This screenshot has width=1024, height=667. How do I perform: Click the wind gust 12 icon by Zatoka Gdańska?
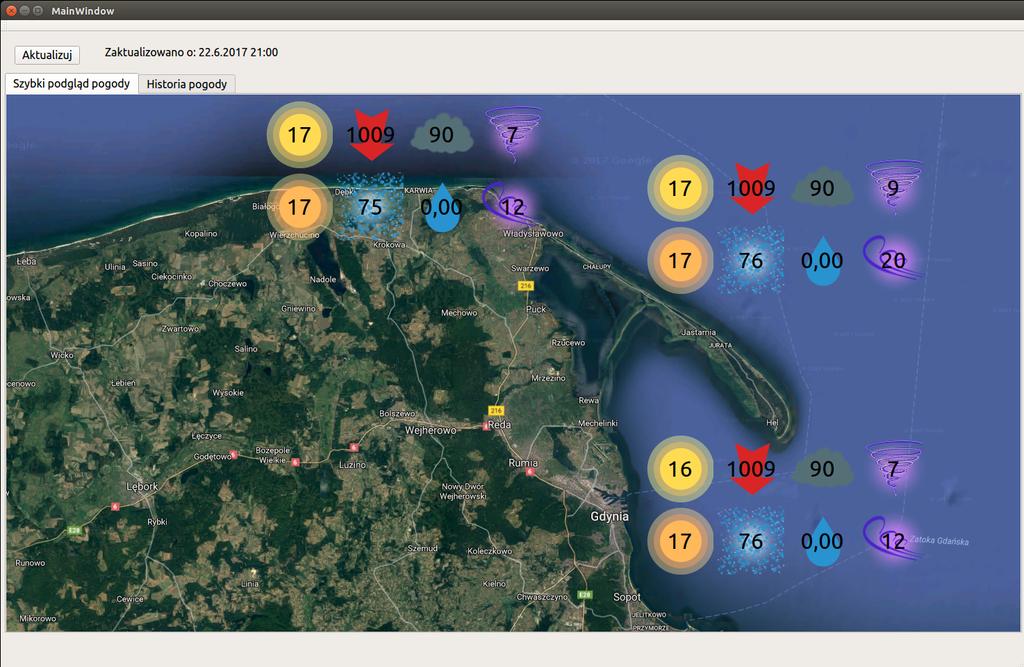893,540
